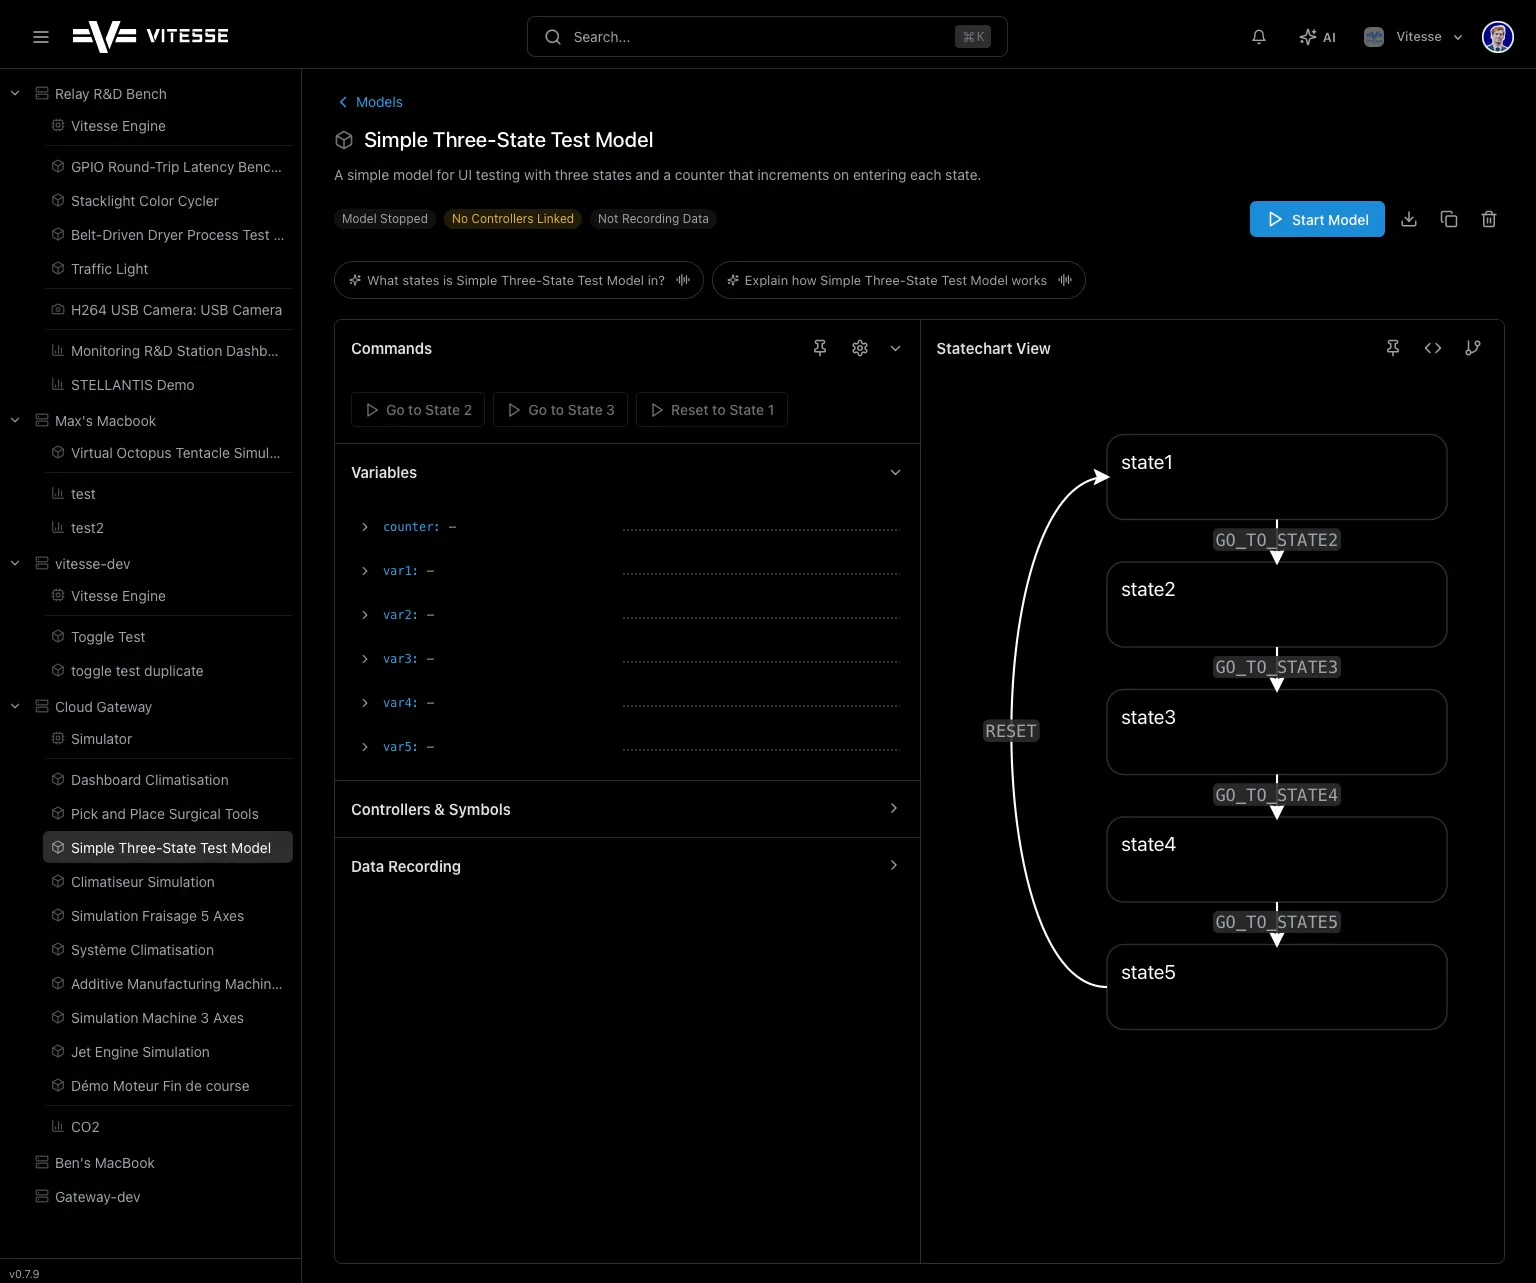Focus the Search field
The width and height of the screenshot is (1536, 1283).
(x=767, y=37)
